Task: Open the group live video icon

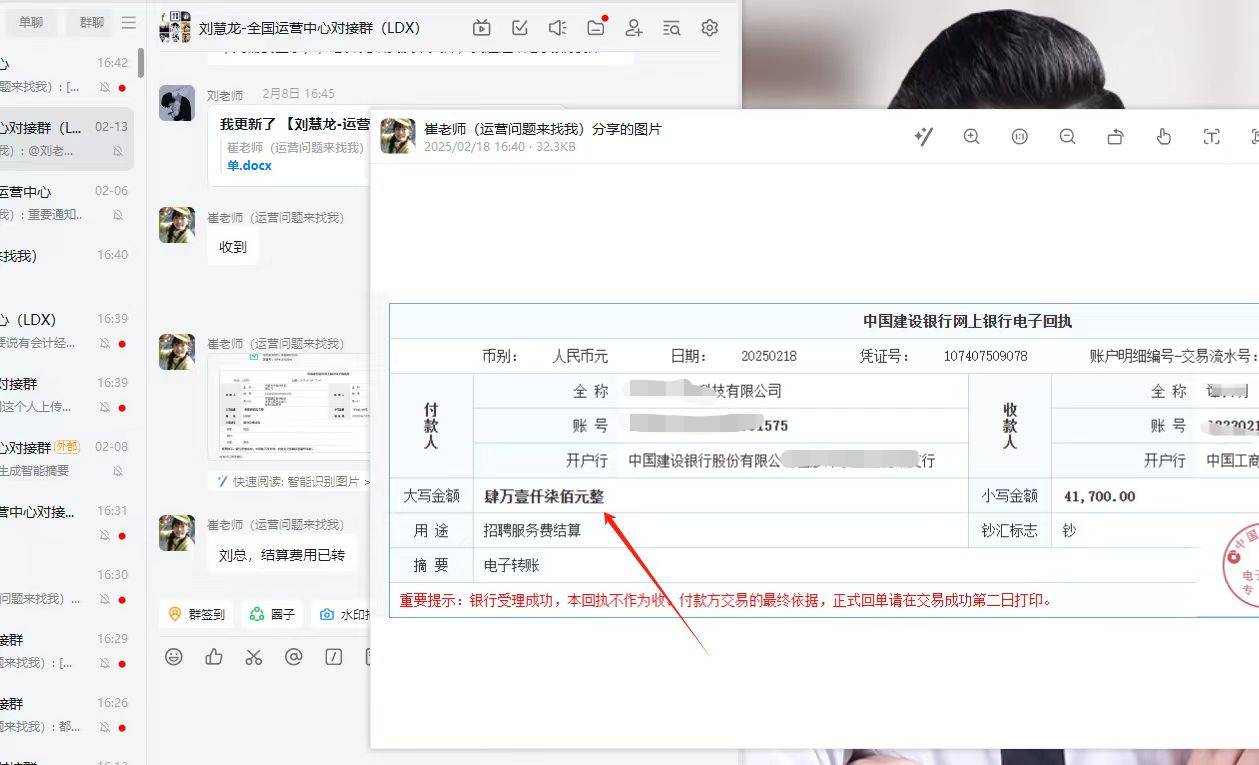Action: [x=482, y=28]
